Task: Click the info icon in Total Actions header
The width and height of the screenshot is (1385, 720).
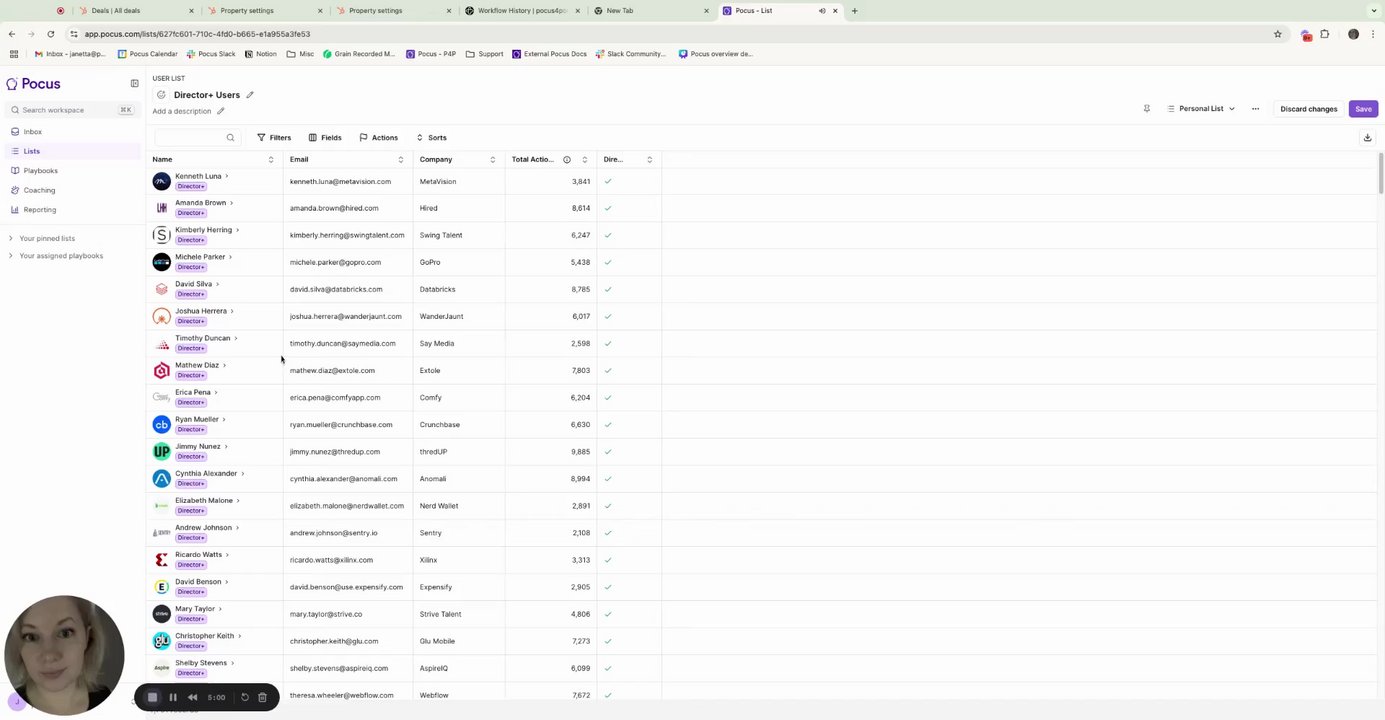Action: 567,160
